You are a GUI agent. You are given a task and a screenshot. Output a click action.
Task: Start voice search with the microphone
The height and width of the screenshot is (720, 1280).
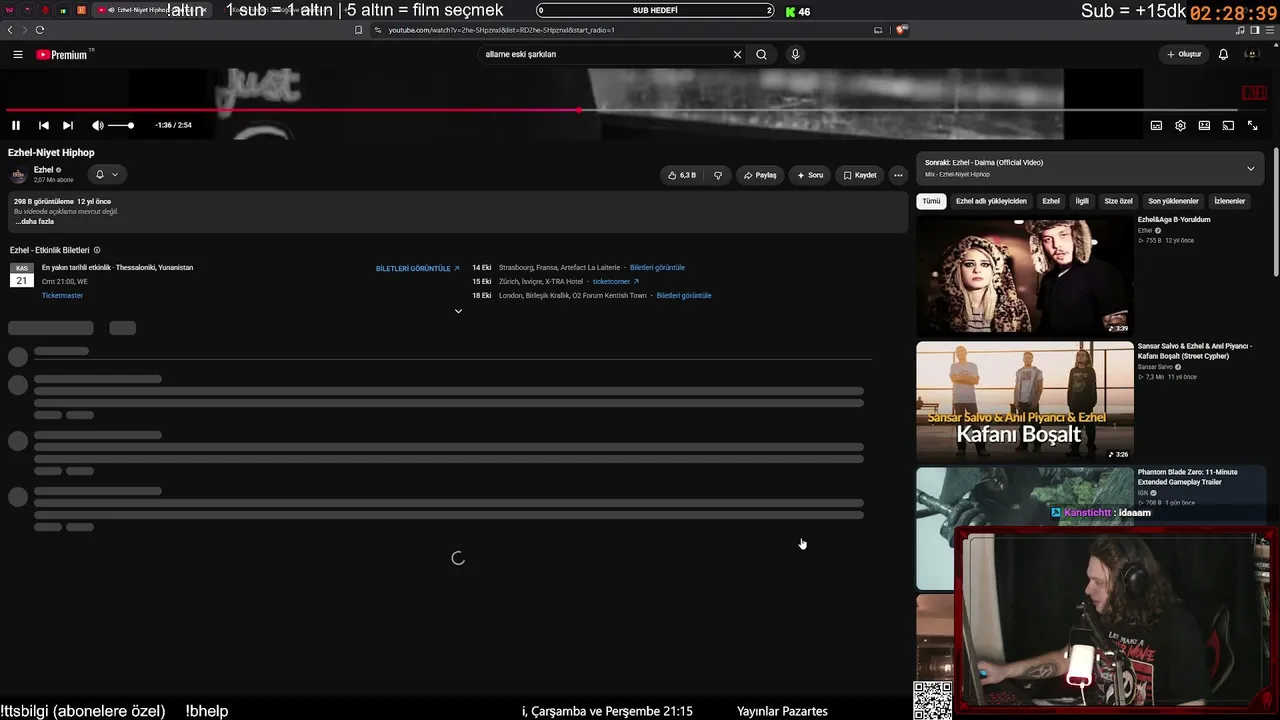(x=795, y=55)
